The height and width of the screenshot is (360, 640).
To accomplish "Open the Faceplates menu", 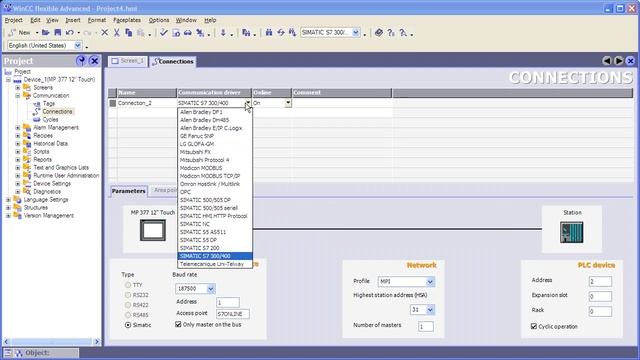I will (x=127, y=20).
